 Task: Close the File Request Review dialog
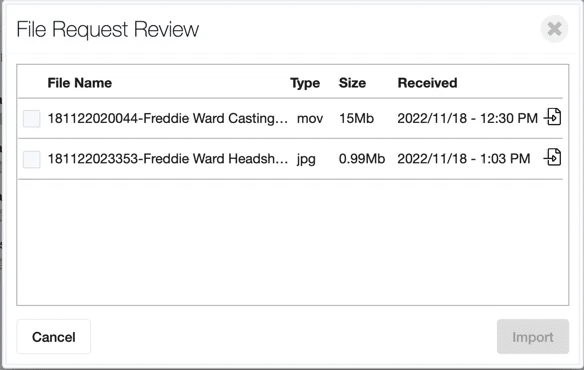[x=554, y=29]
